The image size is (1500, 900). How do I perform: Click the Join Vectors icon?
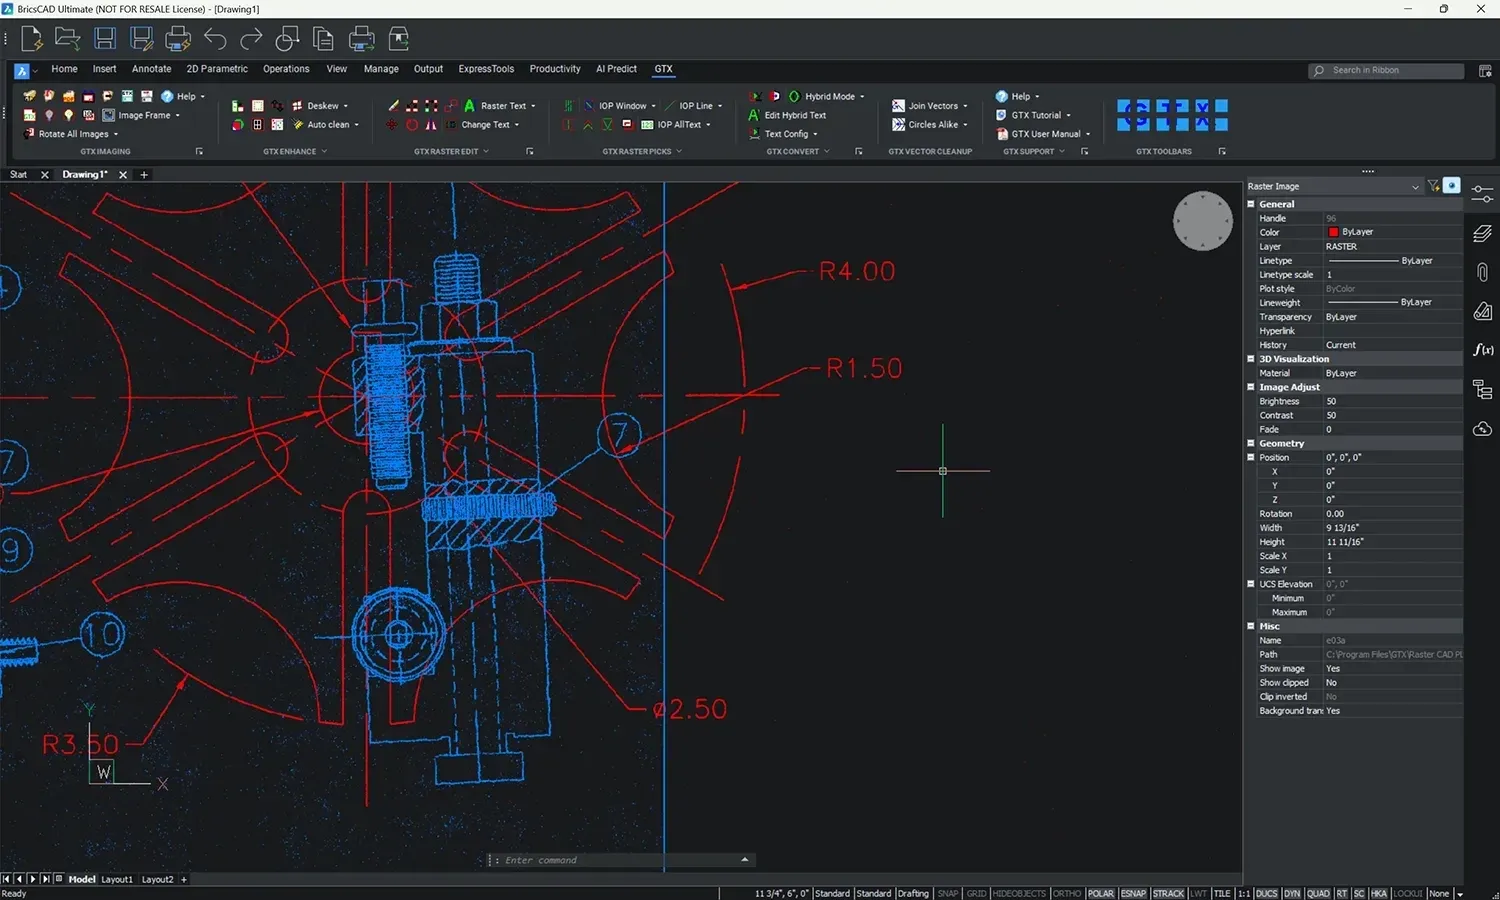coord(898,105)
